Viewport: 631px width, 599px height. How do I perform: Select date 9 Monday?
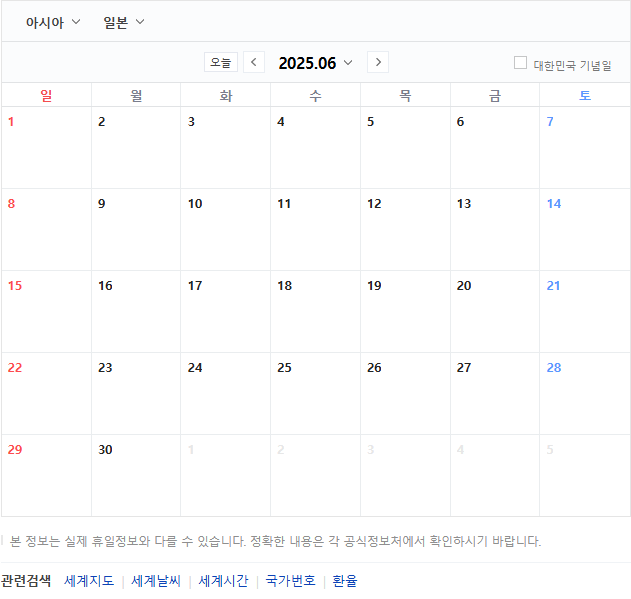[102, 204]
